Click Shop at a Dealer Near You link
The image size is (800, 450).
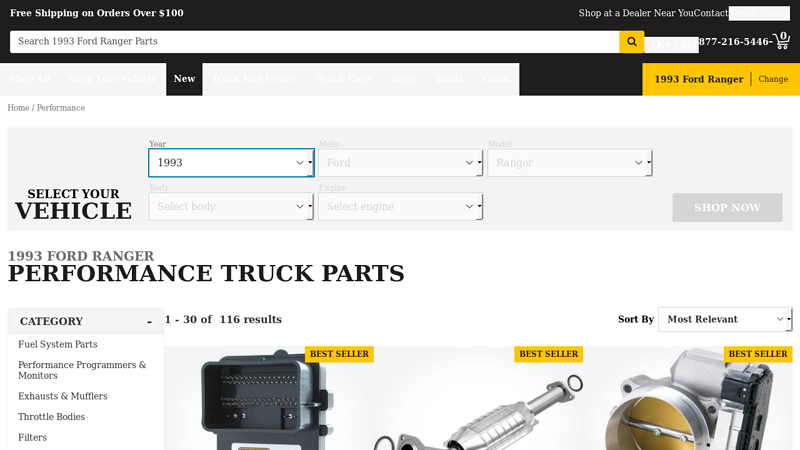coord(636,13)
